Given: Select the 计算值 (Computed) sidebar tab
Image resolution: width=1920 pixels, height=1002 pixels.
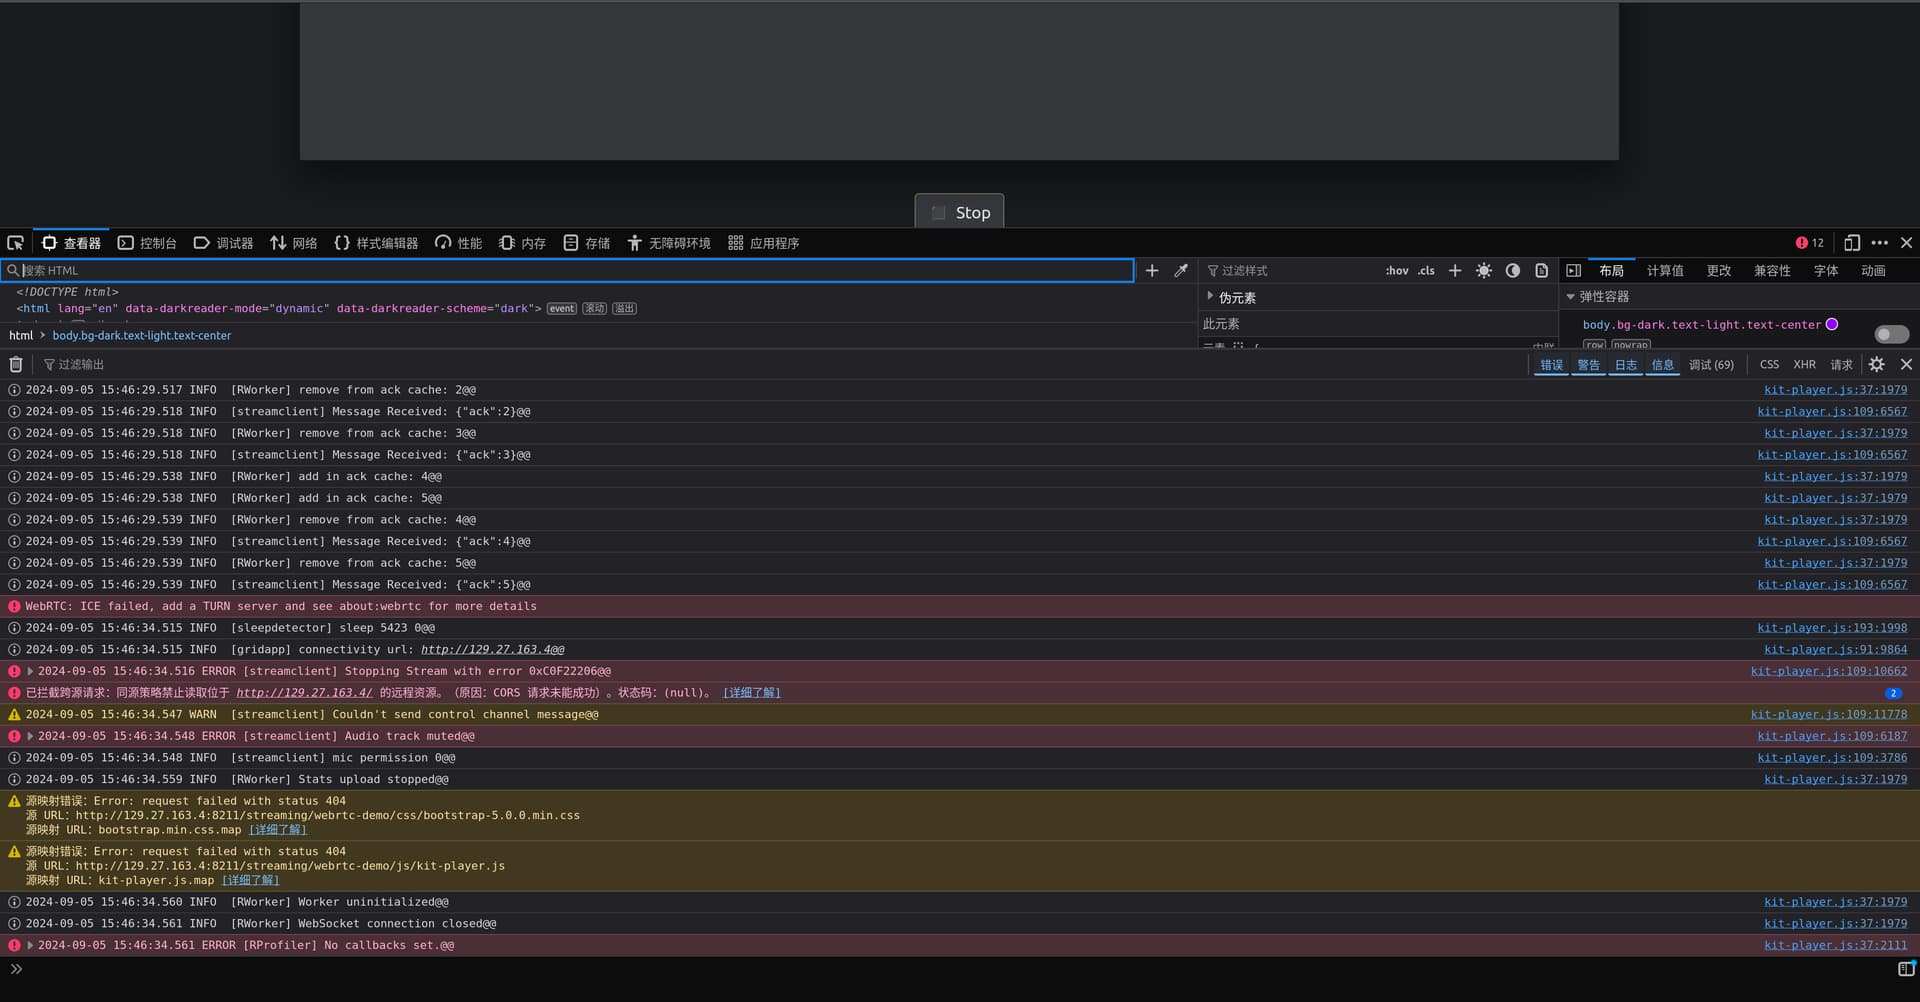Looking at the screenshot, I should 1665,270.
